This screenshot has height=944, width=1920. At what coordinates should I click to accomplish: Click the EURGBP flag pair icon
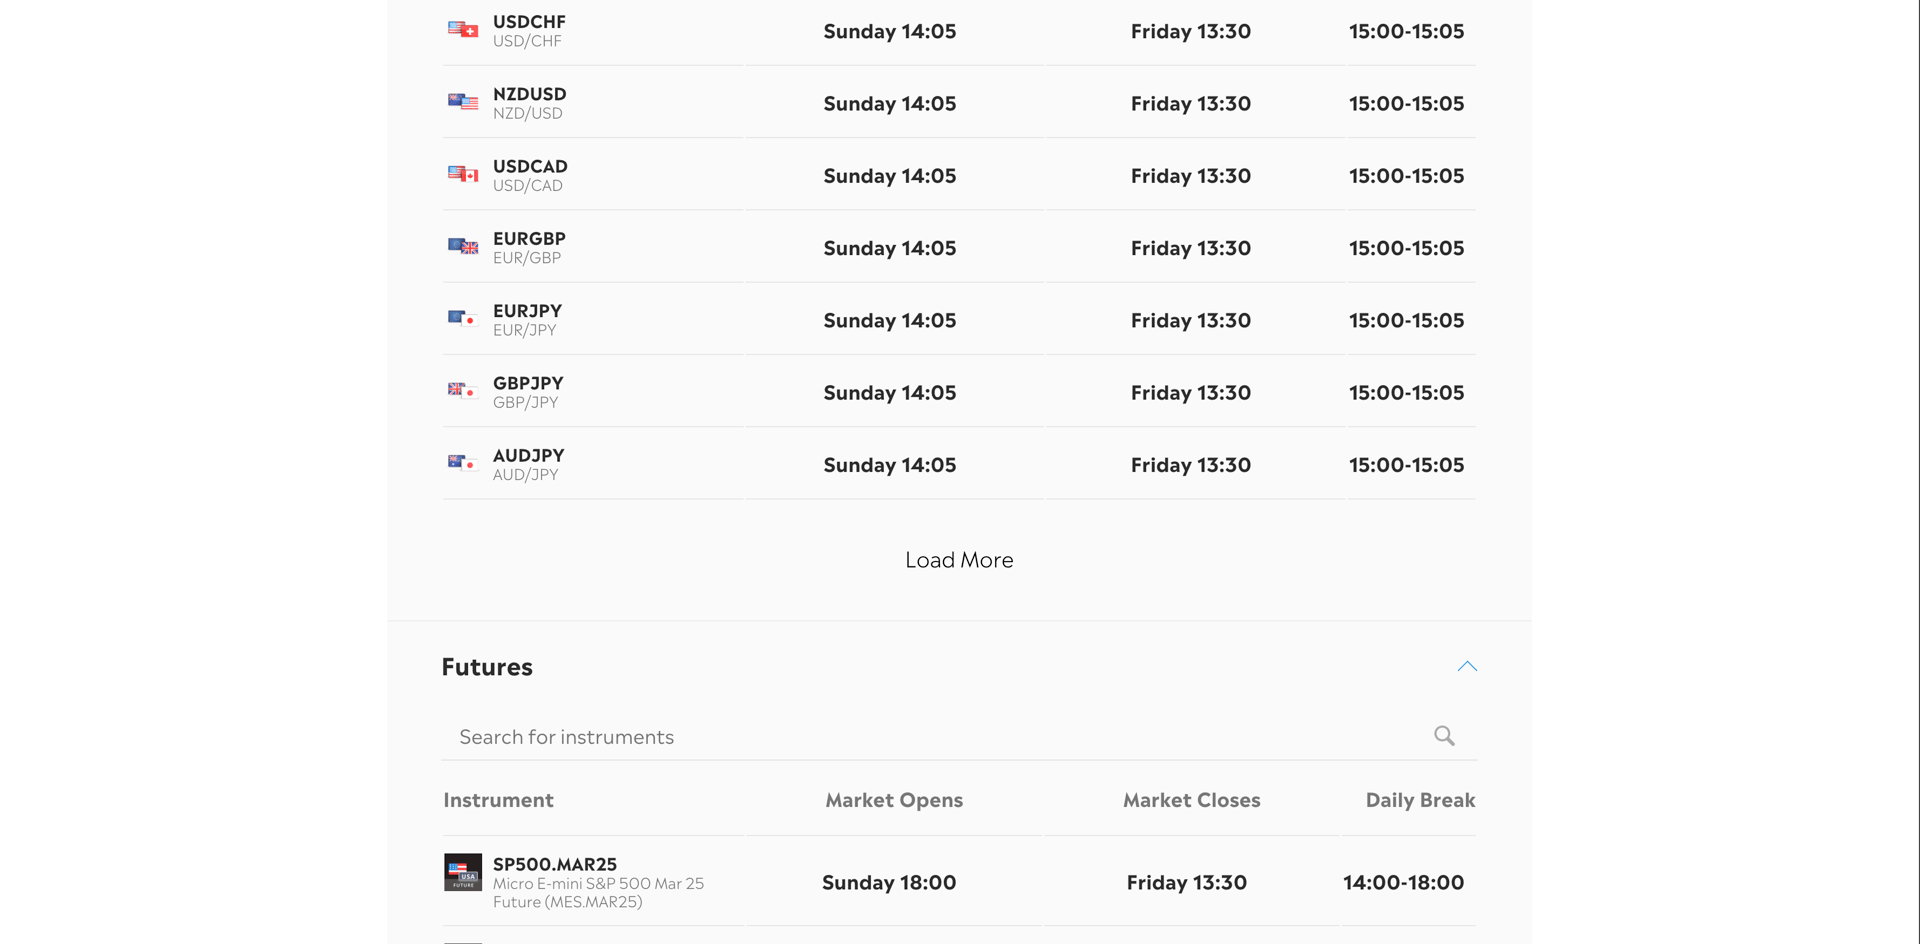(463, 246)
